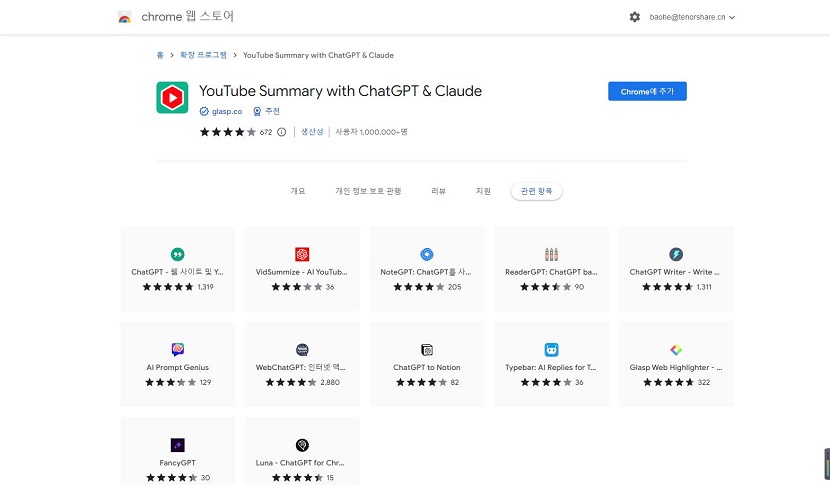Open the glasp.co publisher link
The height and width of the screenshot is (485, 830).
pyautogui.click(x=227, y=111)
